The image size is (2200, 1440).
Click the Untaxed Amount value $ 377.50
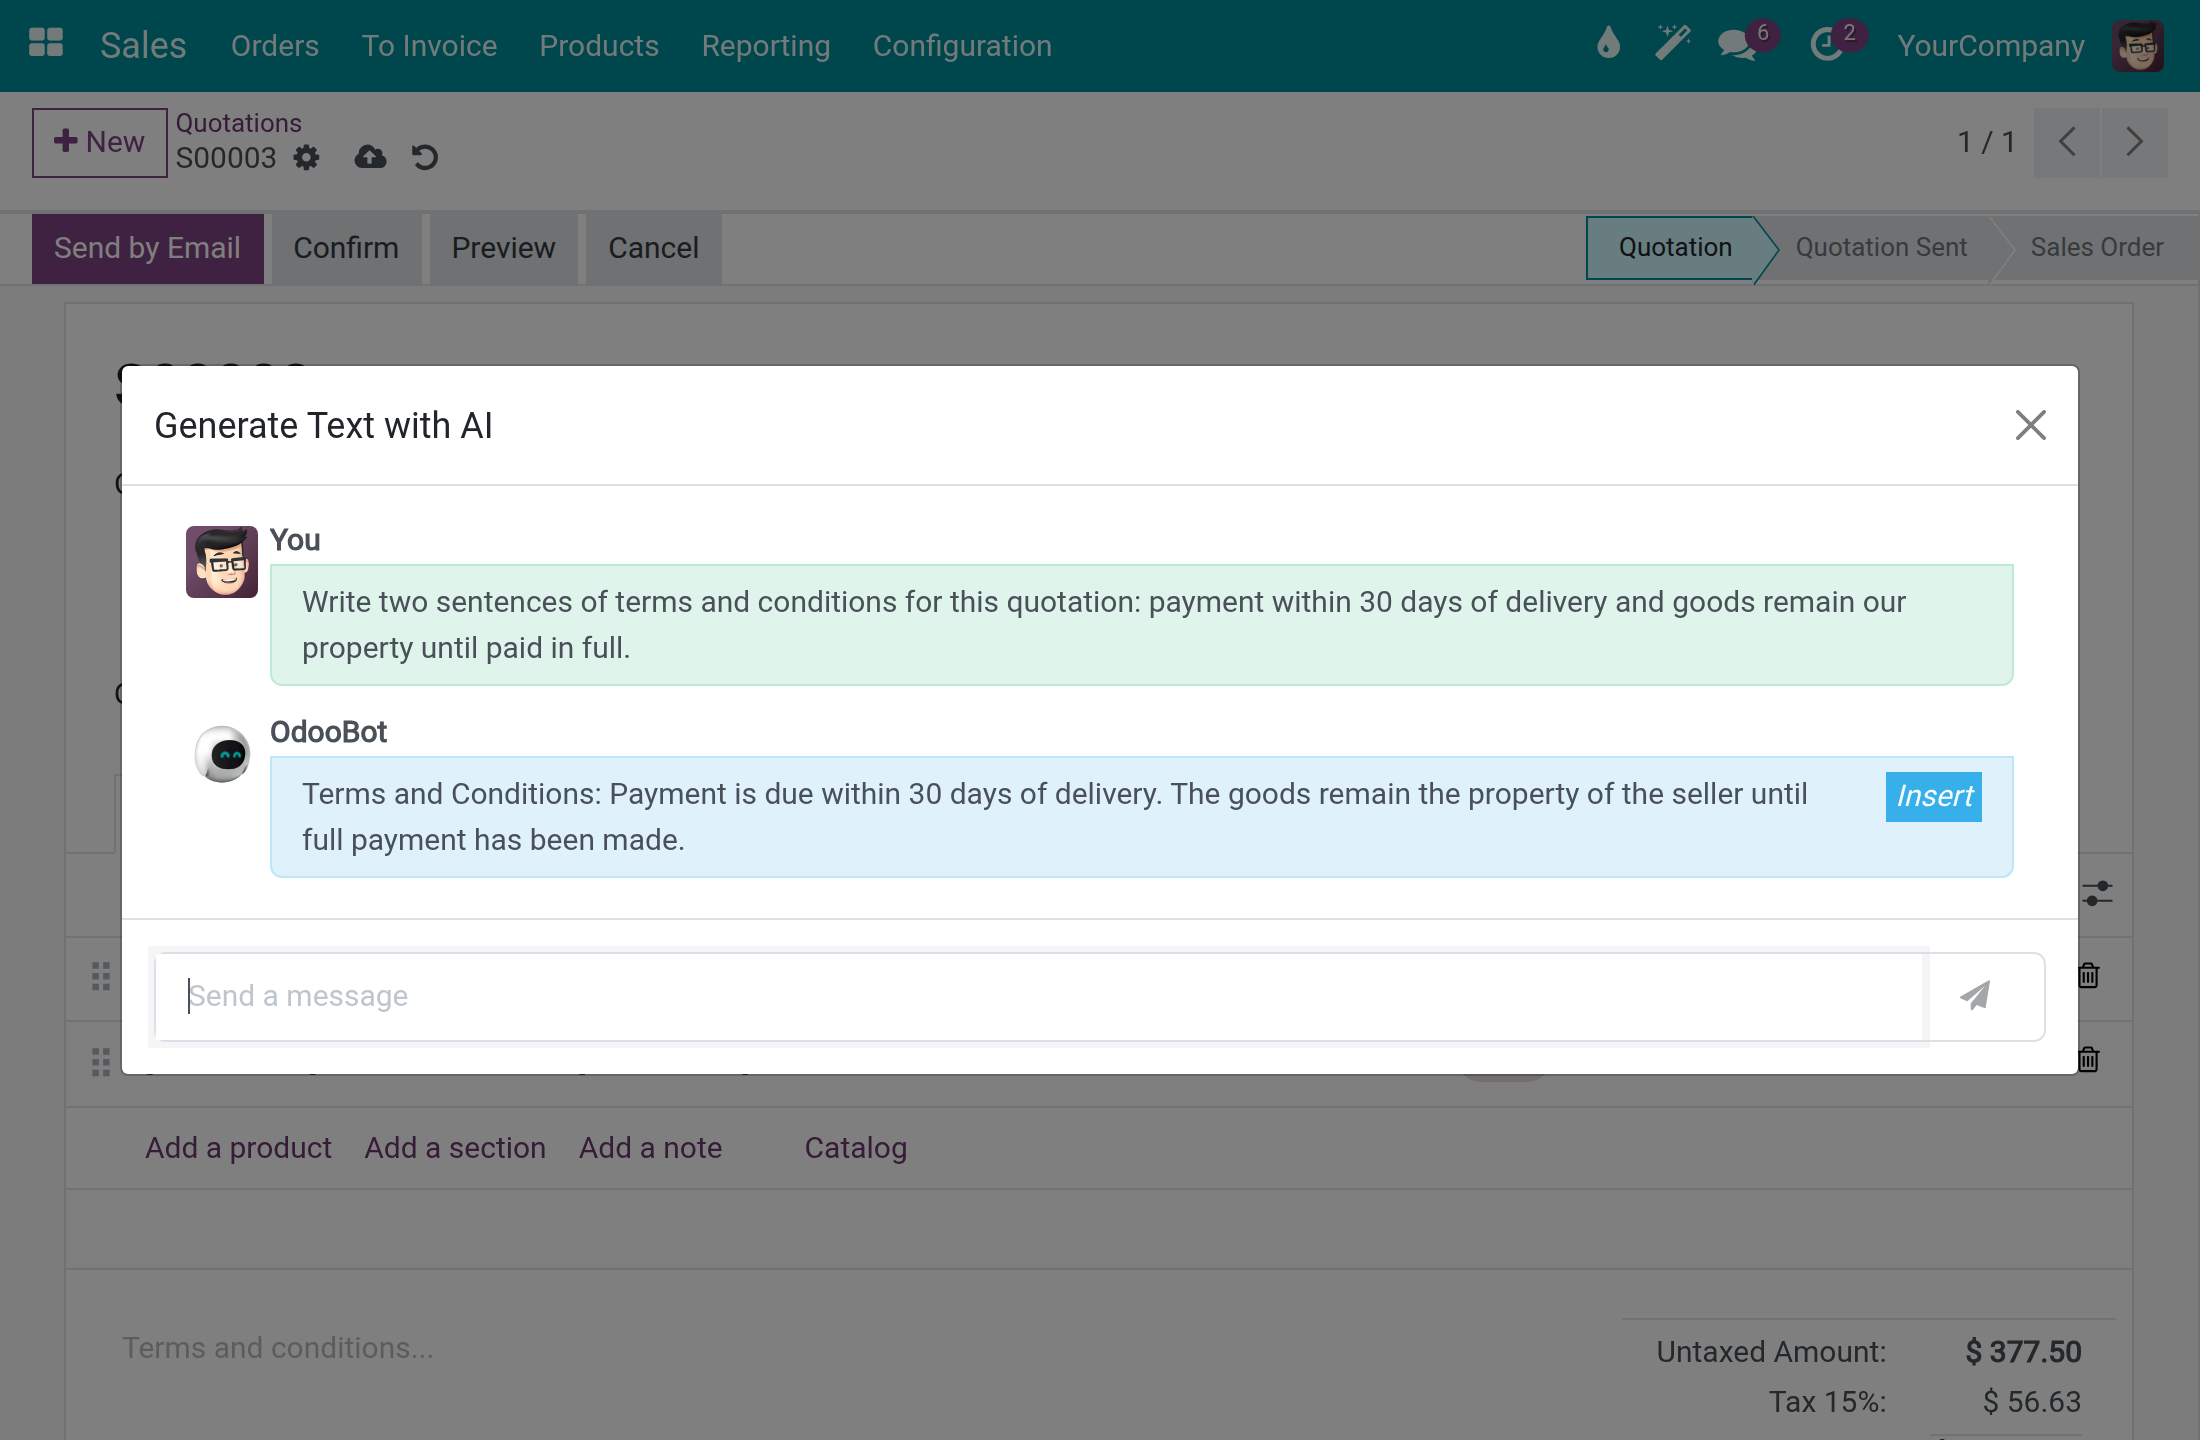2023,1352
